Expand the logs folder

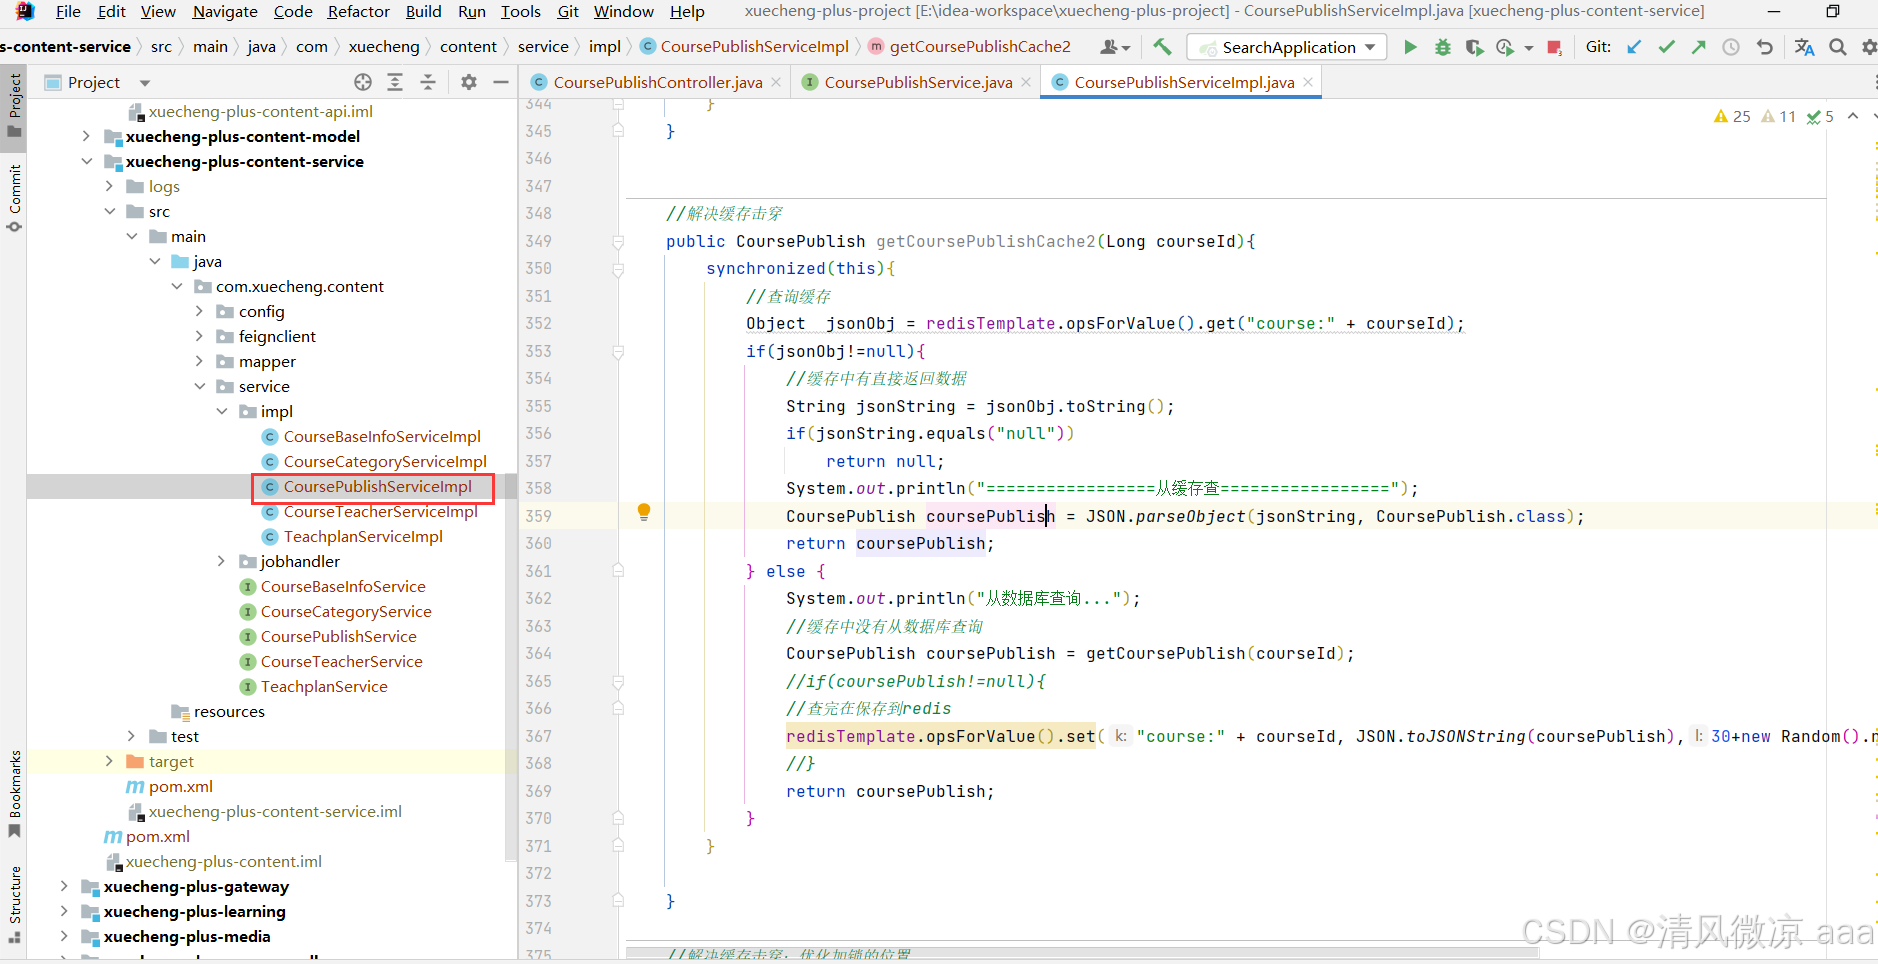[x=109, y=186]
